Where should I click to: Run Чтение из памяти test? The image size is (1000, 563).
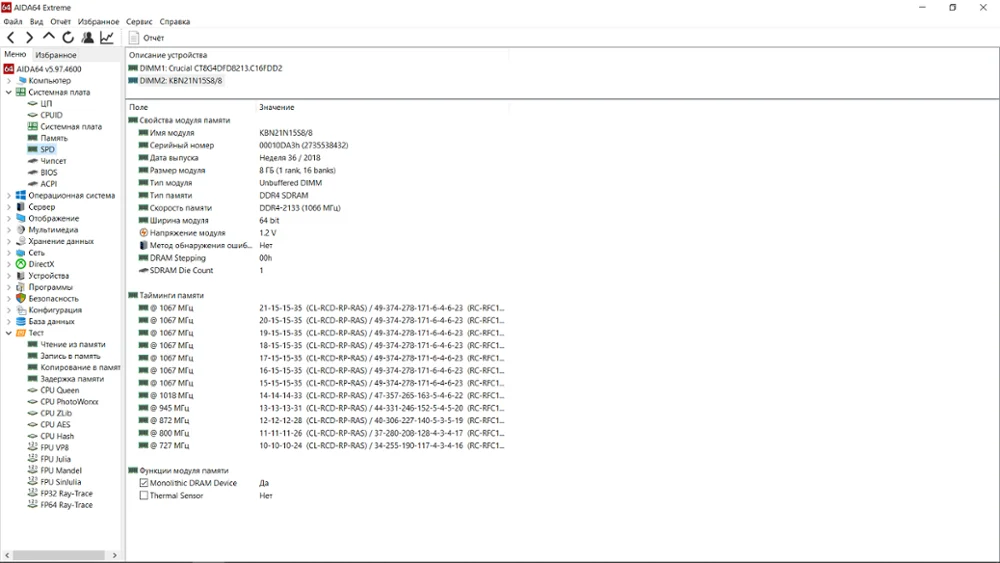73,345
